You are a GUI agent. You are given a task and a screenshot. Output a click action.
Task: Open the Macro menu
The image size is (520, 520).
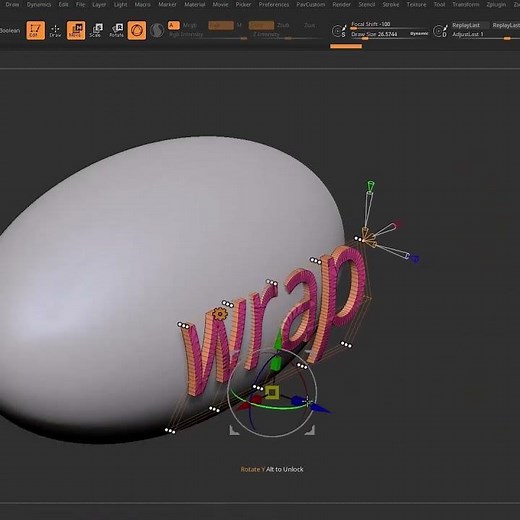point(142,4)
